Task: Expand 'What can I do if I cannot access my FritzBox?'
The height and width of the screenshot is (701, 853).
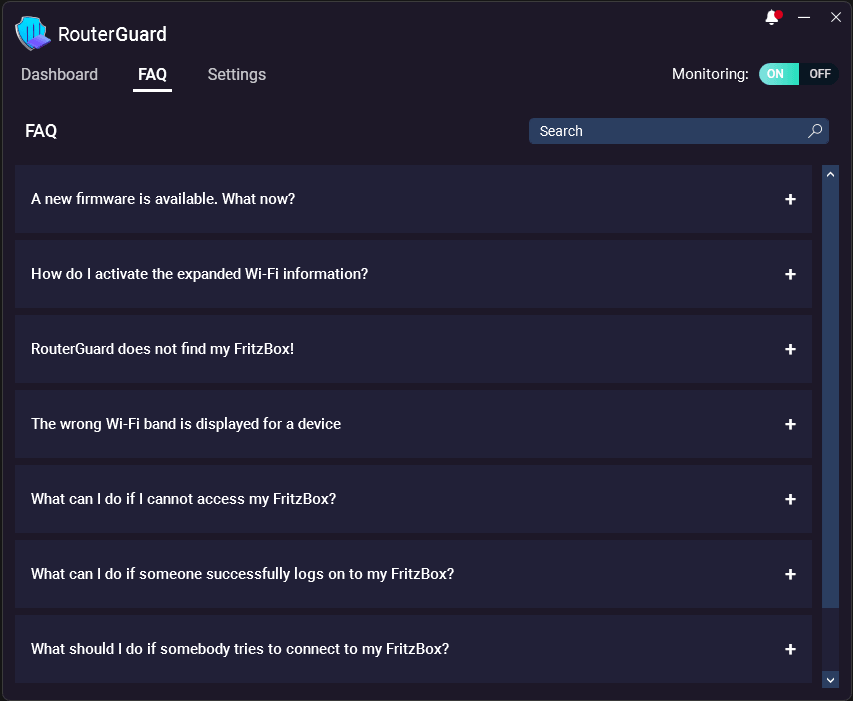Action: point(789,499)
